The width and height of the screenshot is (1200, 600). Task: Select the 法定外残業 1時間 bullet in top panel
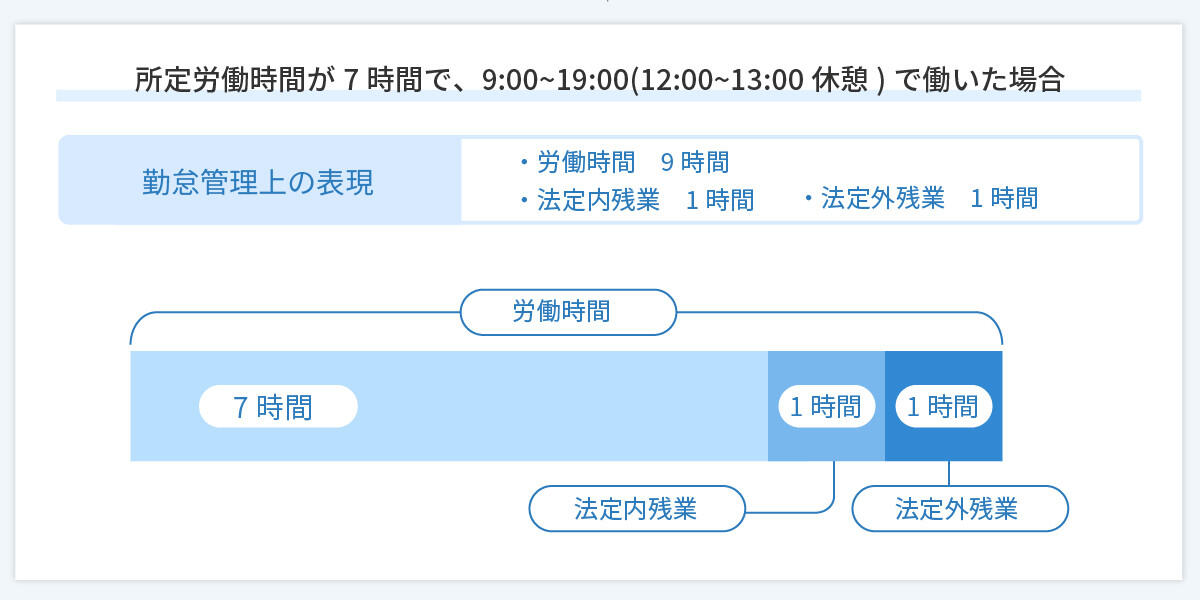click(921, 198)
